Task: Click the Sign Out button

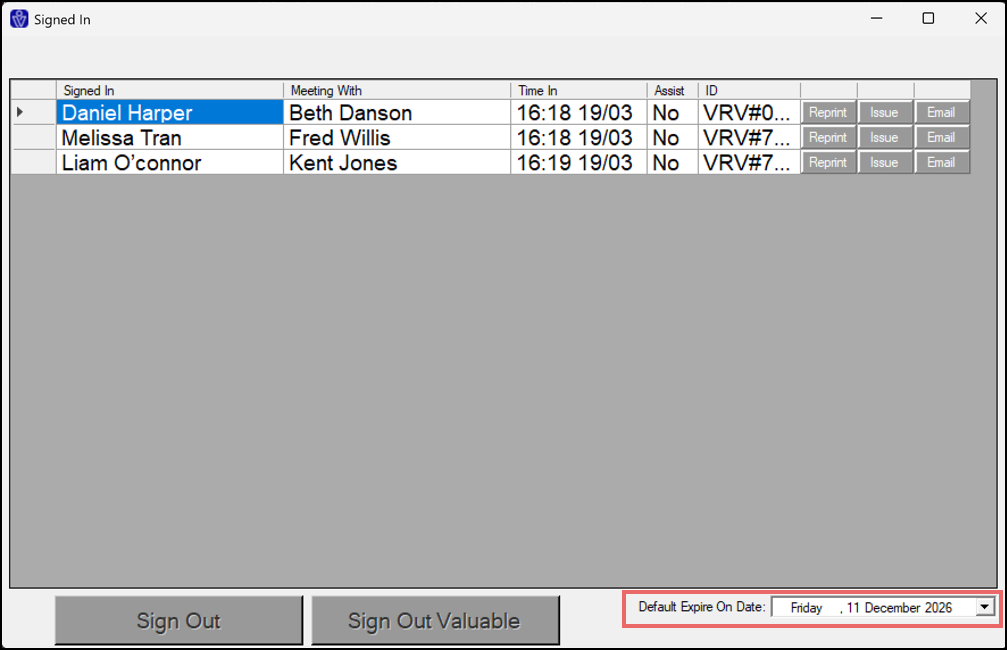Action: point(178,621)
